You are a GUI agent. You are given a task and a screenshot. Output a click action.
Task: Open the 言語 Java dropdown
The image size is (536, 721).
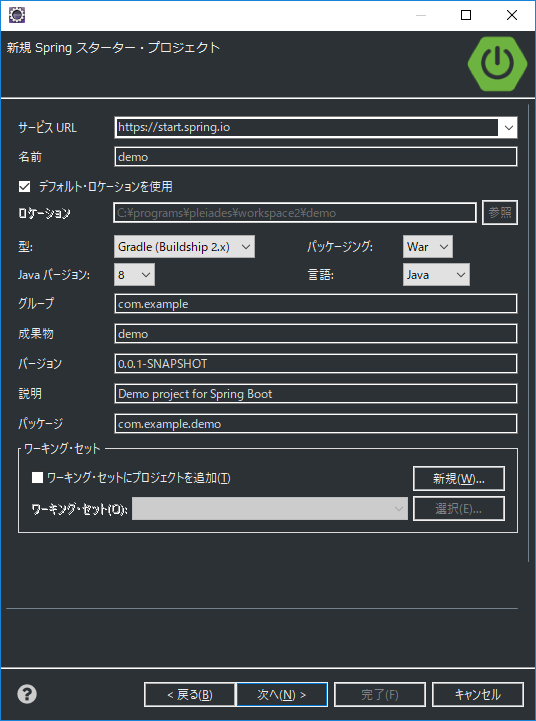436,275
